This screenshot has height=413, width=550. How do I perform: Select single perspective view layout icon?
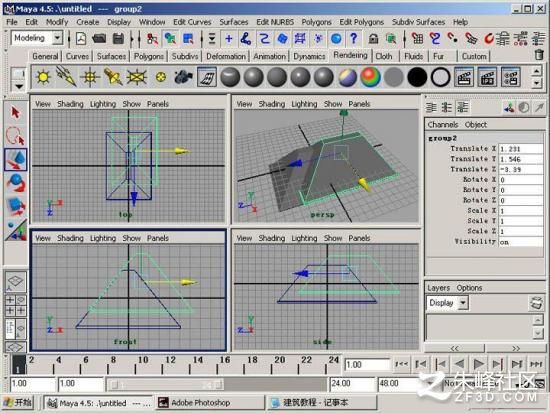(x=15, y=281)
